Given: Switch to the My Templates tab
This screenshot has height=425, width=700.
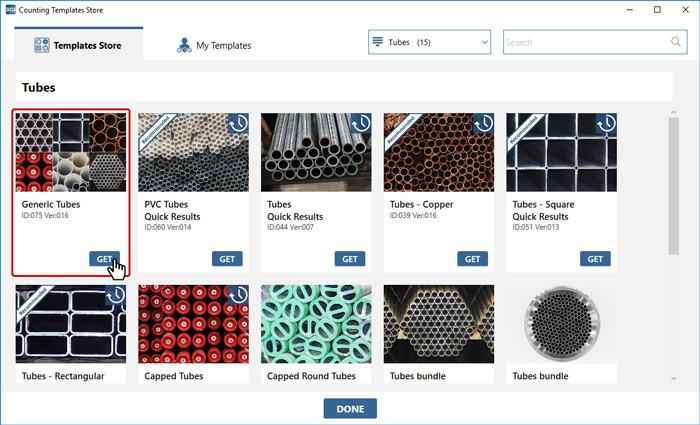Looking at the screenshot, I should point(213,45).
